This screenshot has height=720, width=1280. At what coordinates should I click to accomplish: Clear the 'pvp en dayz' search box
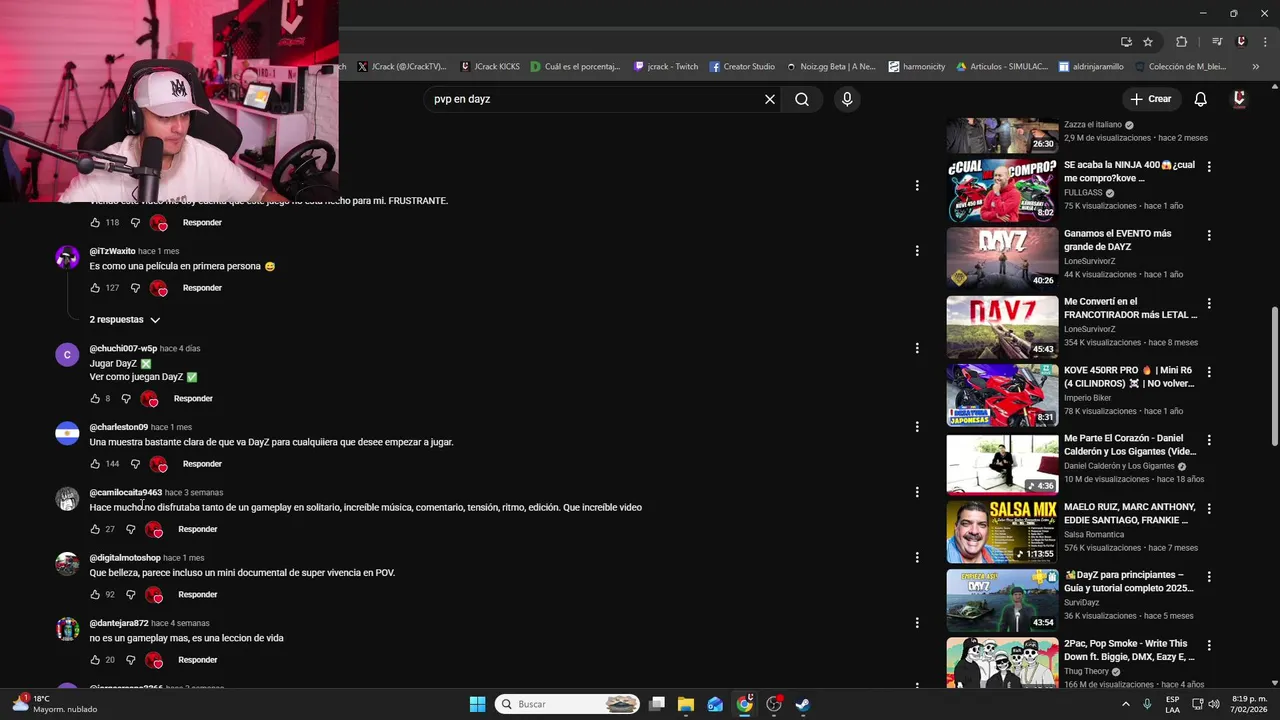[x=770, y=99]
